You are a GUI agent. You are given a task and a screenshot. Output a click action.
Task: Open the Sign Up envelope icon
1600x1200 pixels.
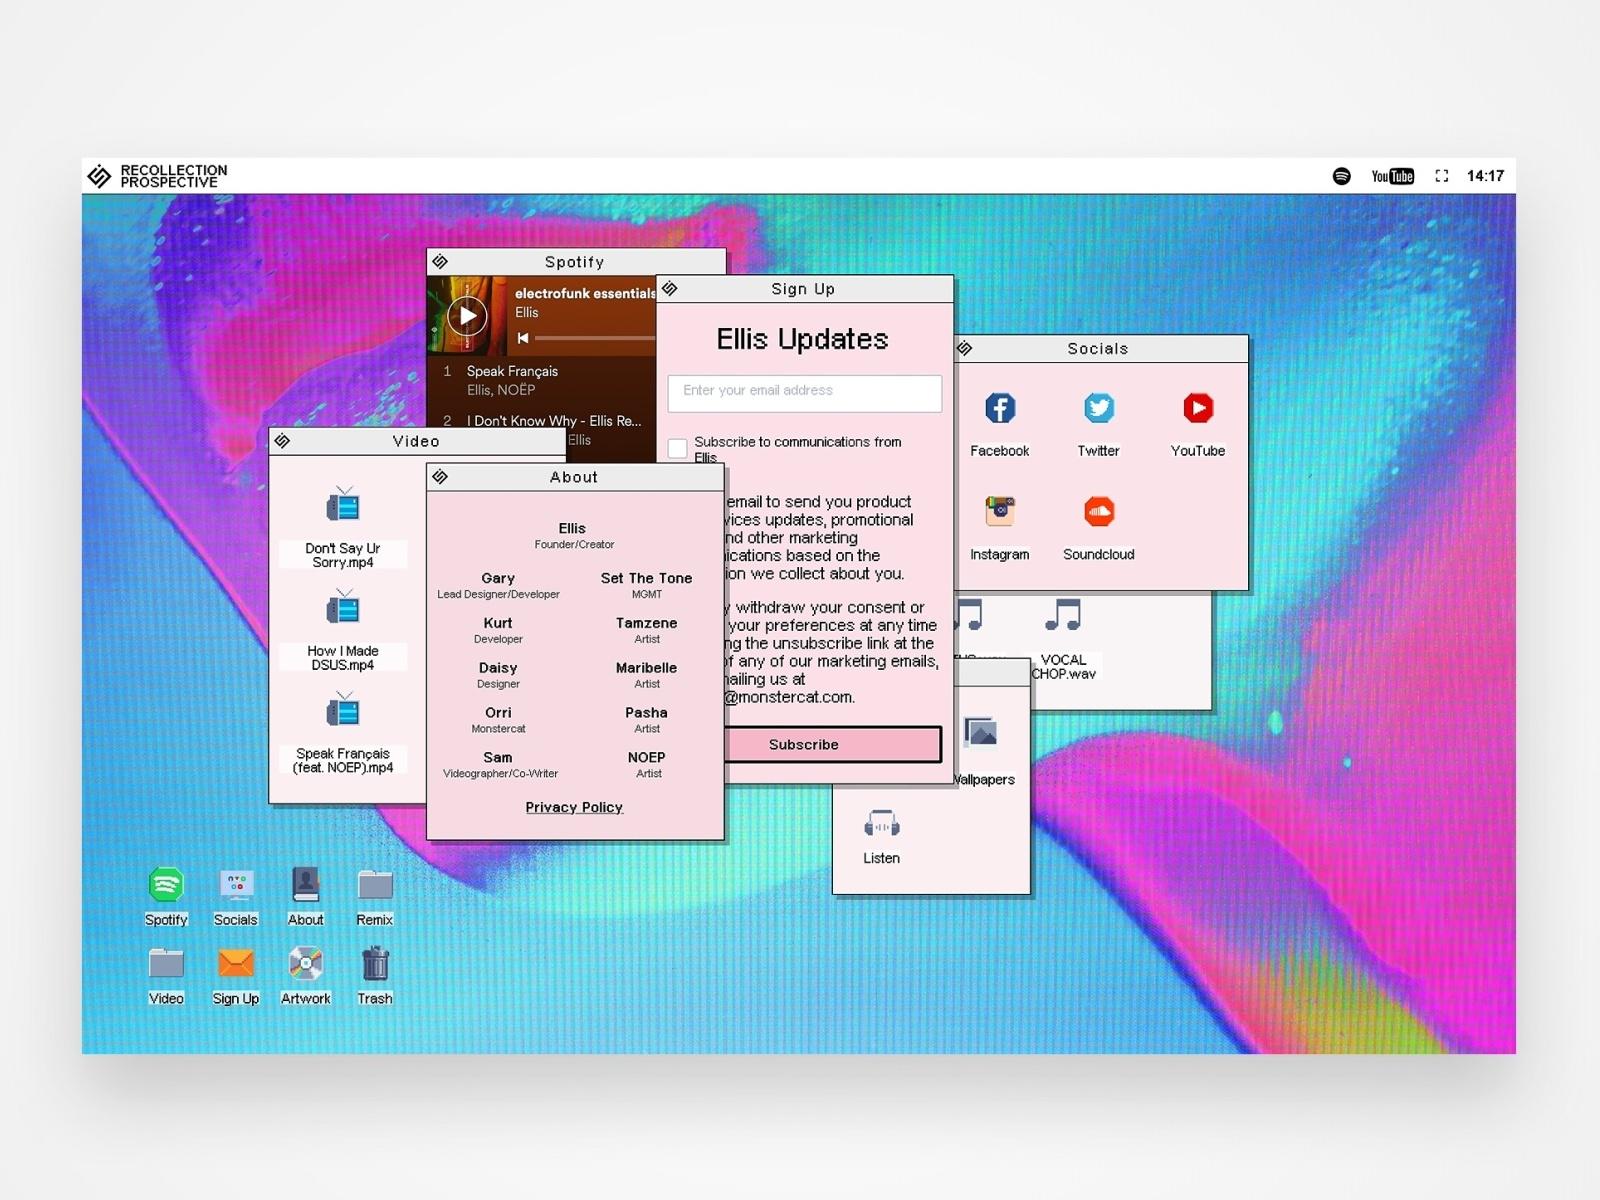236,964
